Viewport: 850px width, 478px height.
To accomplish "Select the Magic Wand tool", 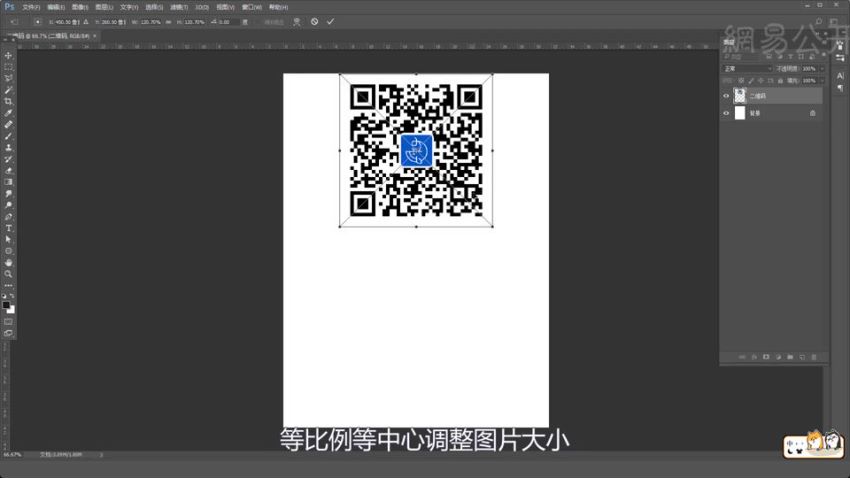I will [x=8, y=90].
